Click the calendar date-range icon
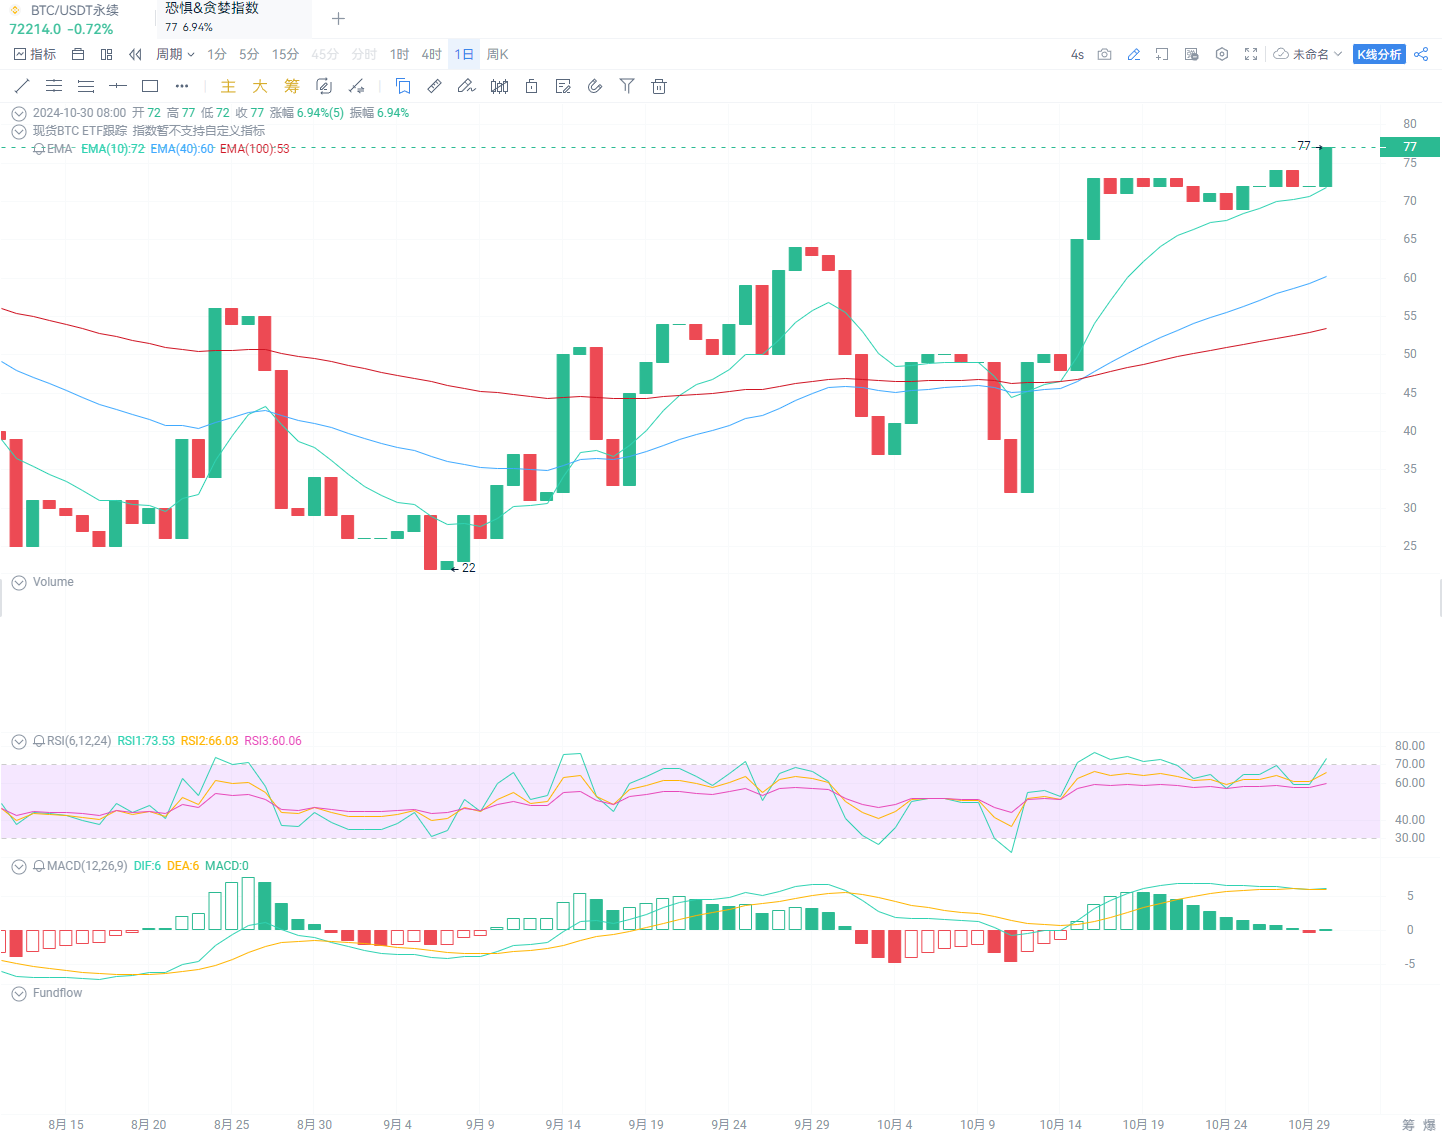 click(x=78, y=54)
